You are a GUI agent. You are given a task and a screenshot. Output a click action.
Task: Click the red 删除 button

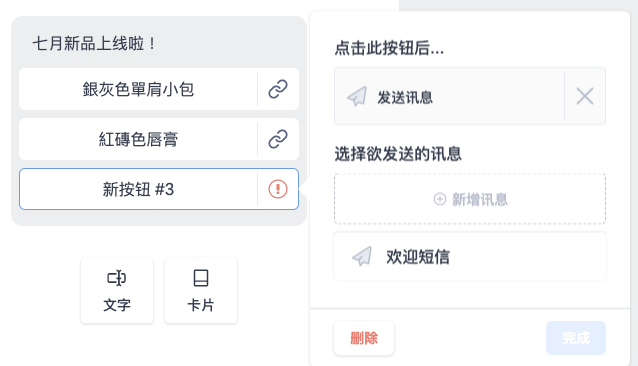click(364, 338)
